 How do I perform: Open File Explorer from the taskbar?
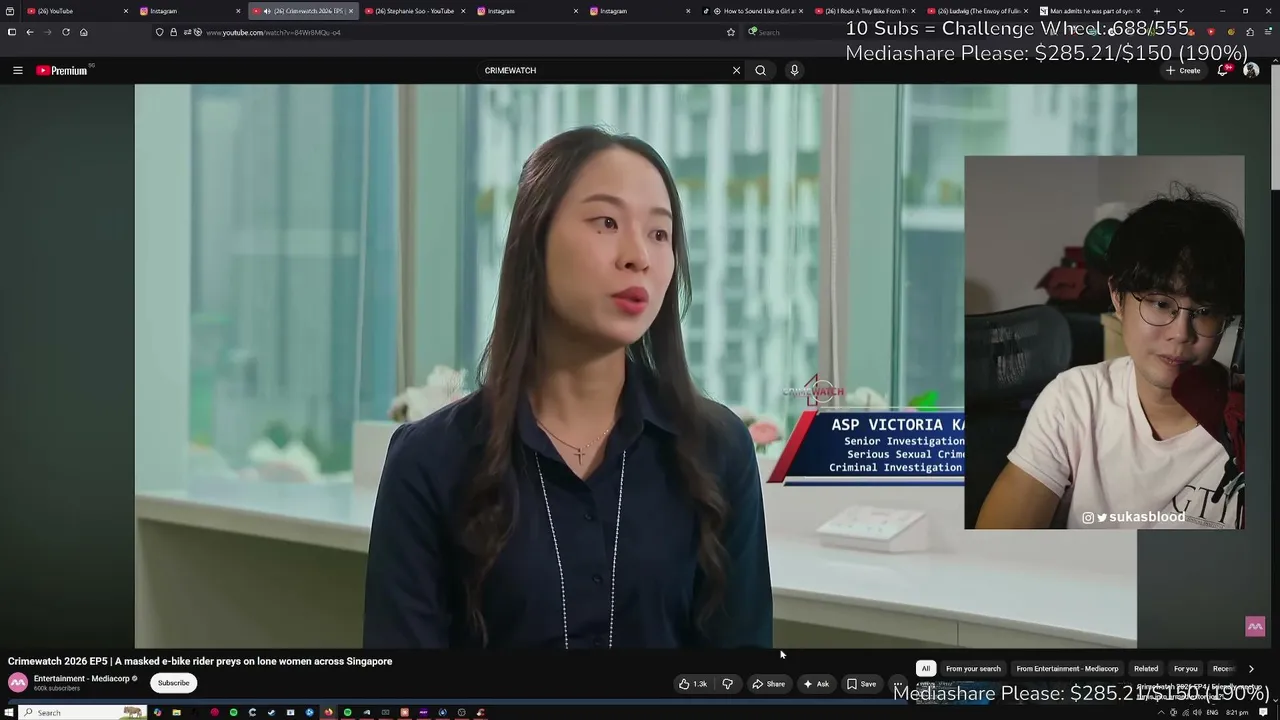click(x=176, y=712)
